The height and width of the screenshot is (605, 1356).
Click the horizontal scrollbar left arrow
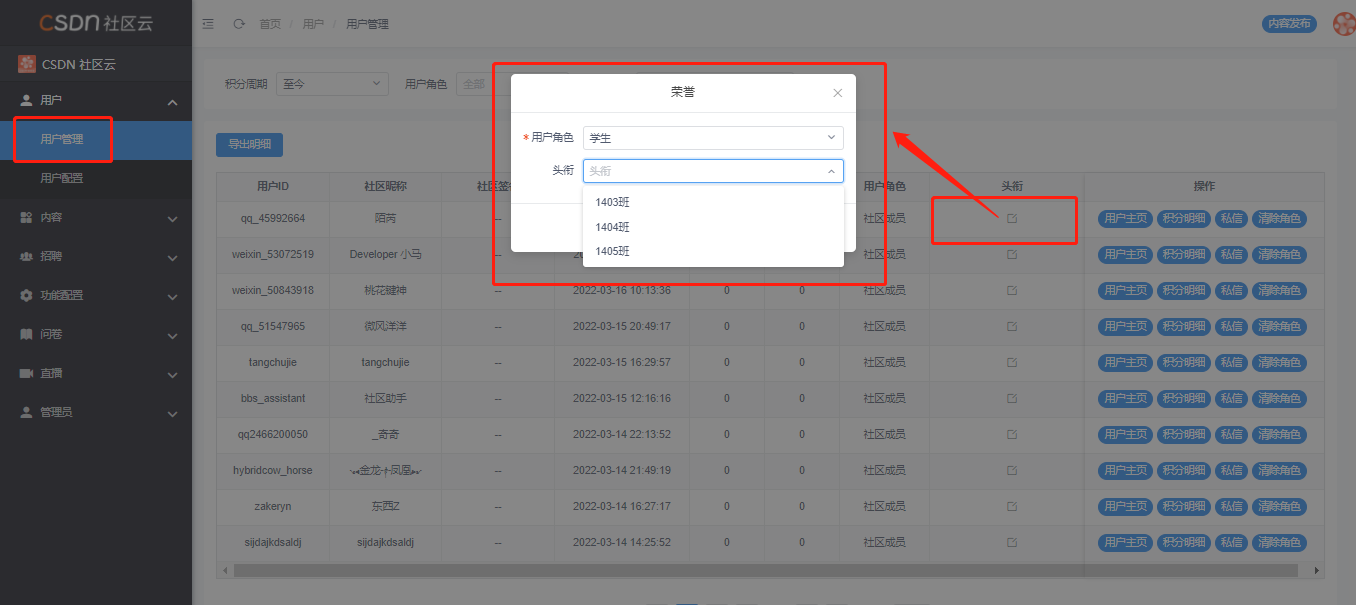(x=224, y=570)
